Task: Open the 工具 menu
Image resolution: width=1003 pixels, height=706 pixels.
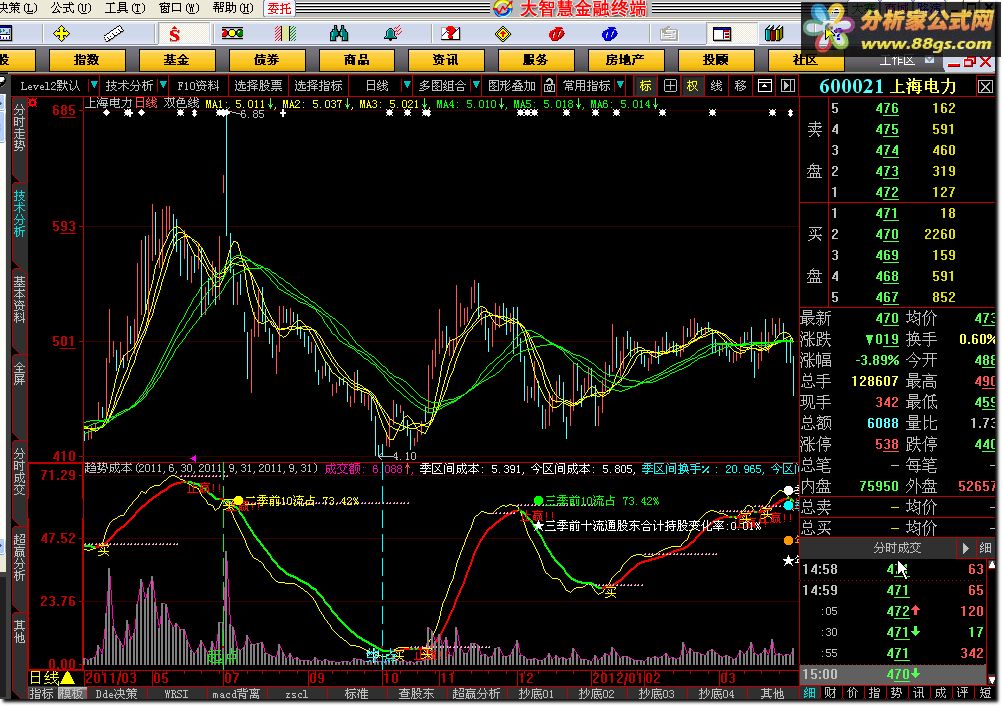Action: 125,8
